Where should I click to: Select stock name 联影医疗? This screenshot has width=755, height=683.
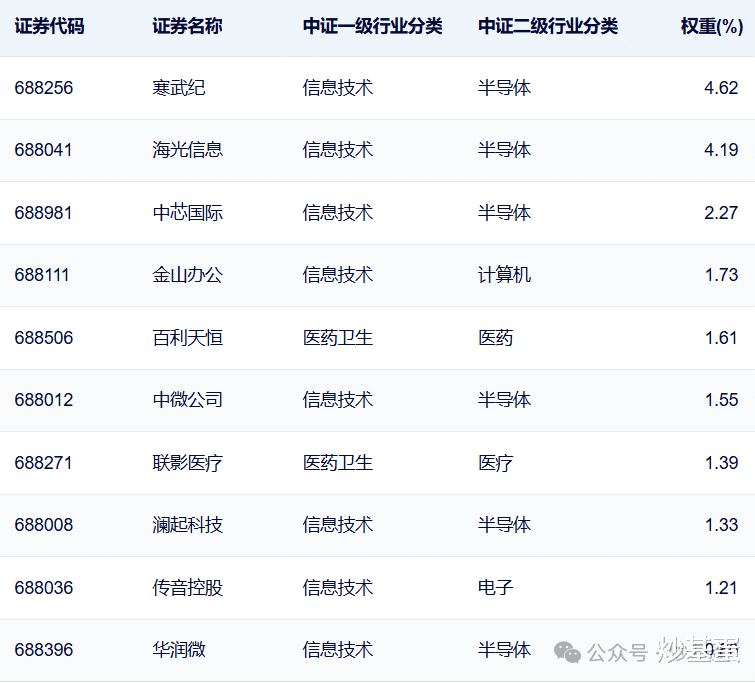coord(187,462)
